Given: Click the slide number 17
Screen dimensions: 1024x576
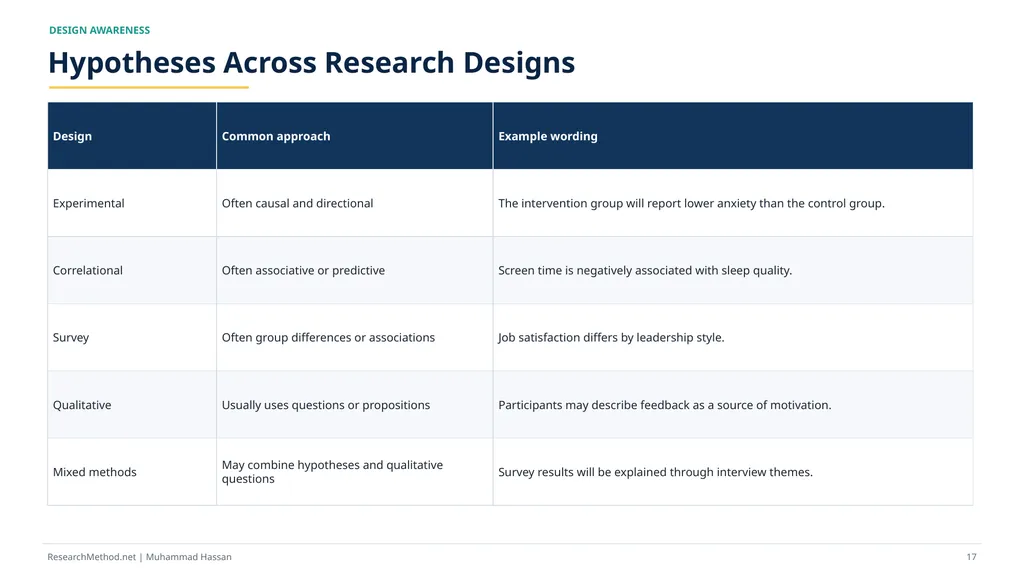Looking at the screenshot, I should tap(971, 557).
